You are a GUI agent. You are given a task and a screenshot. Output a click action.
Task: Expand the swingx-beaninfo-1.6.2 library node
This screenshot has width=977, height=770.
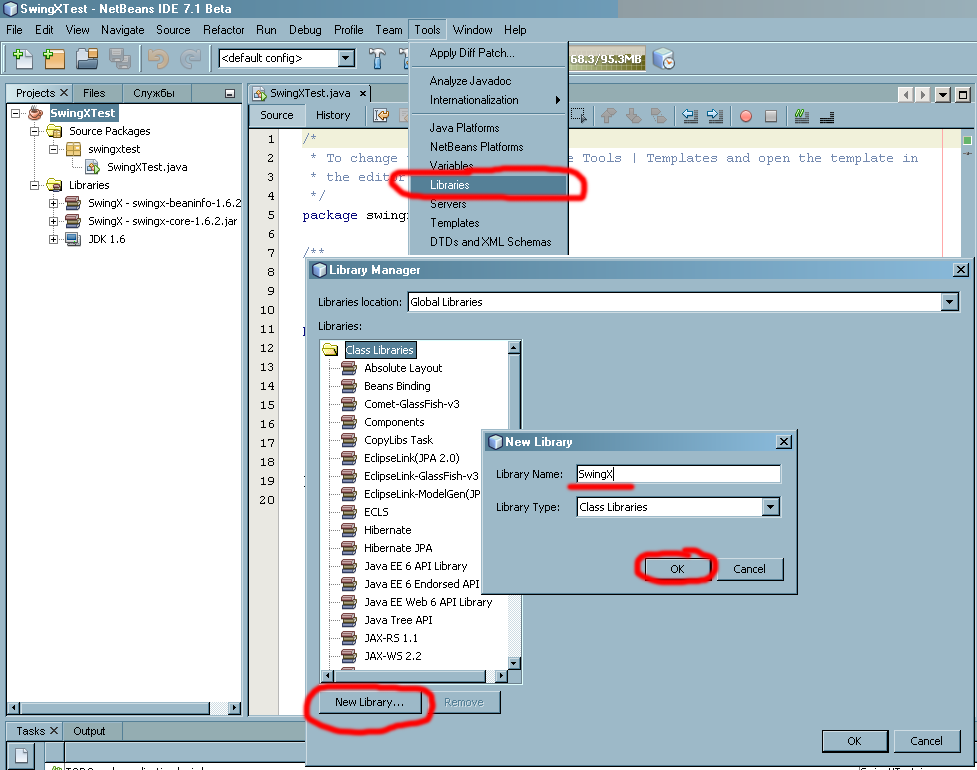54,203
